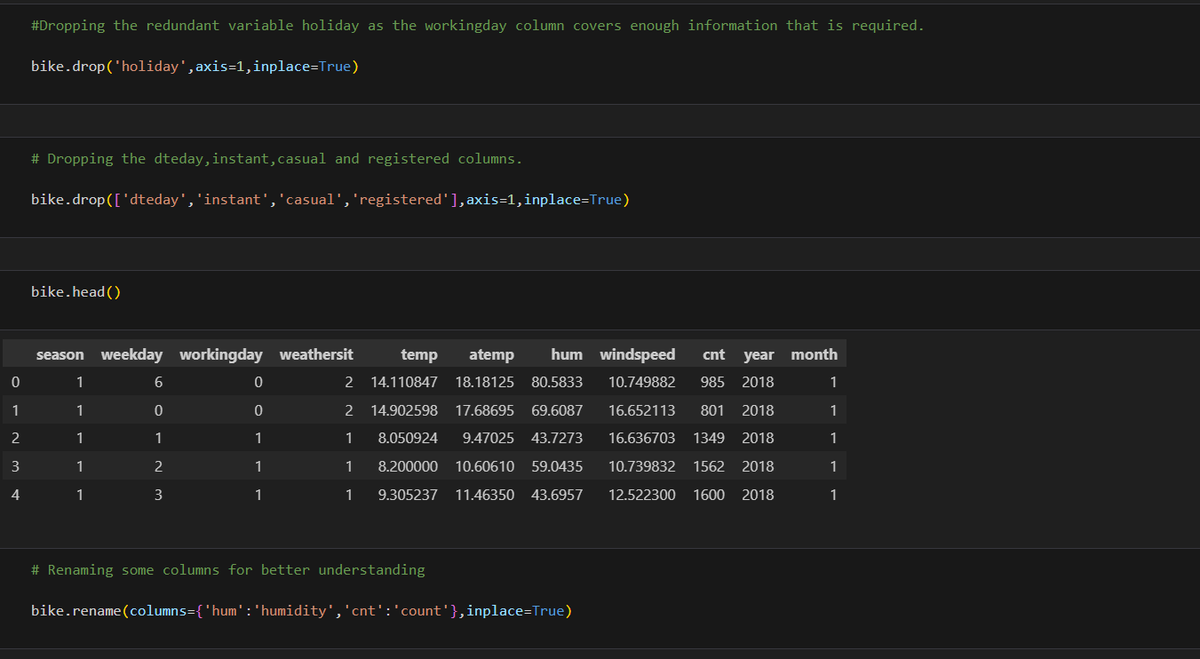Screen dimensions: 1200x659
Task: Click temp value 14.902598
Action: click(x=404, y=410)
